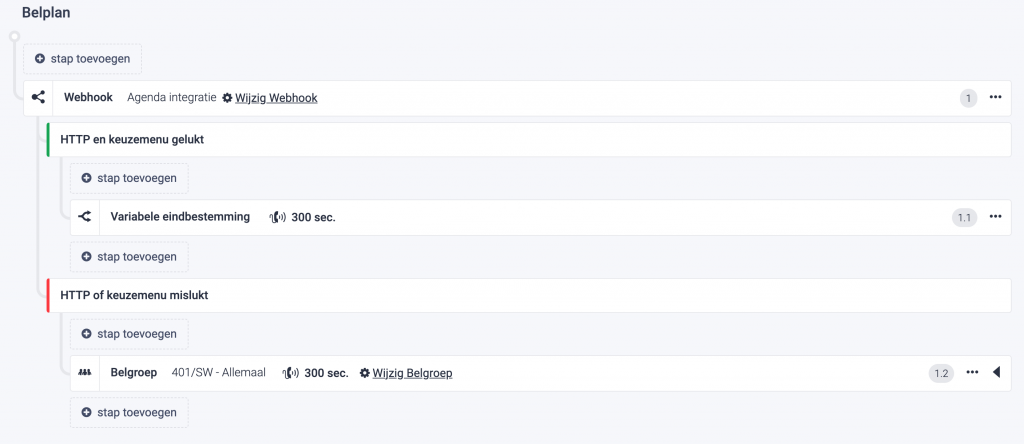Add a step above Variabele eindbestemming
1024x444 pixels.
[129, 178]
